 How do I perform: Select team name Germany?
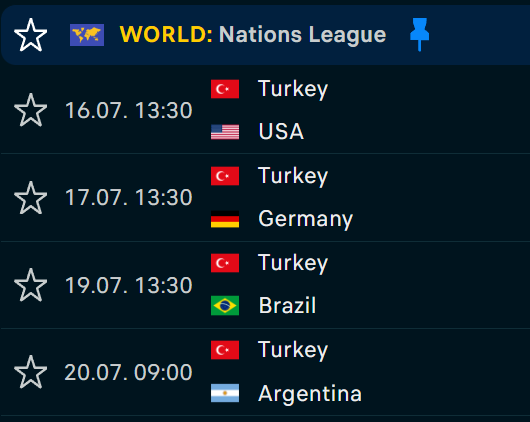click(306, 219)
